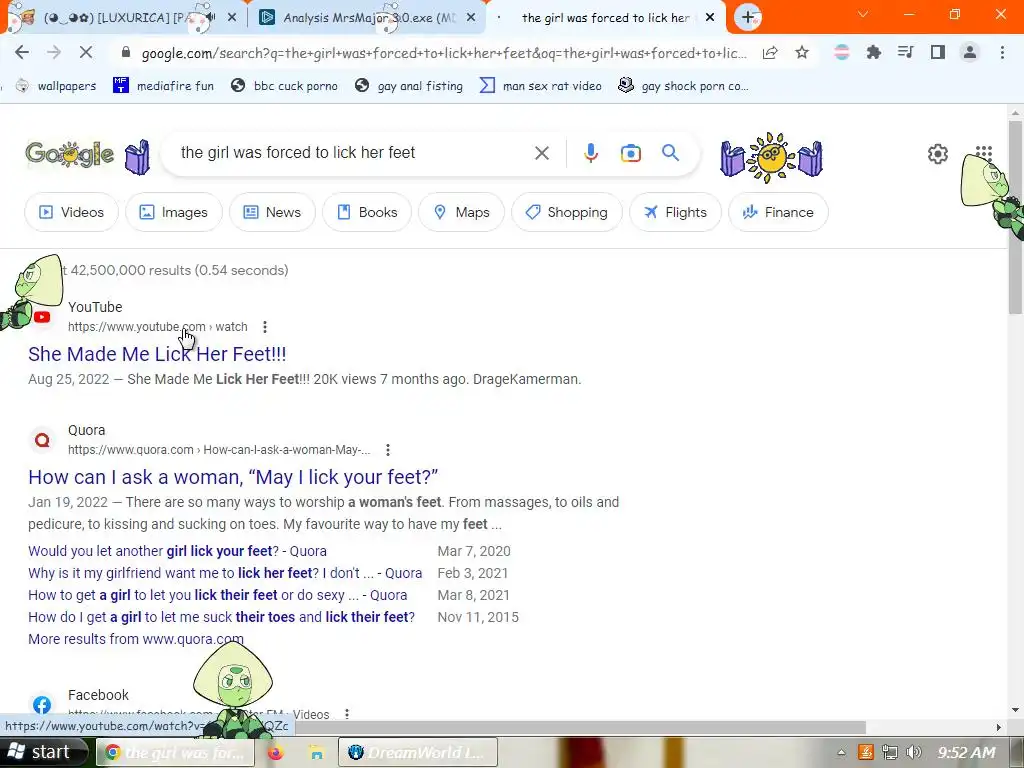This screenshot has width=1024, height=768.
Task: Open the mediafire fun bookmark
Action: (163, 86)
